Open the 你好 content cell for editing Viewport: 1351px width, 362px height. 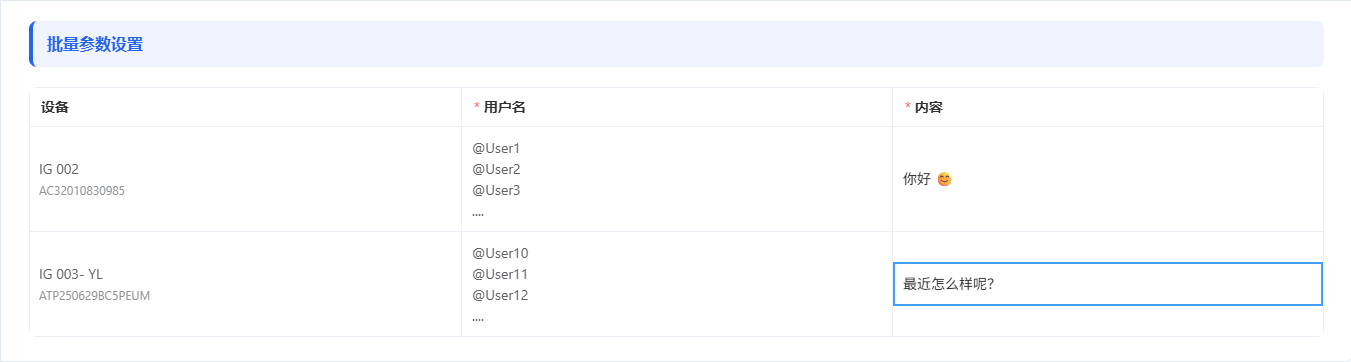1108,179
